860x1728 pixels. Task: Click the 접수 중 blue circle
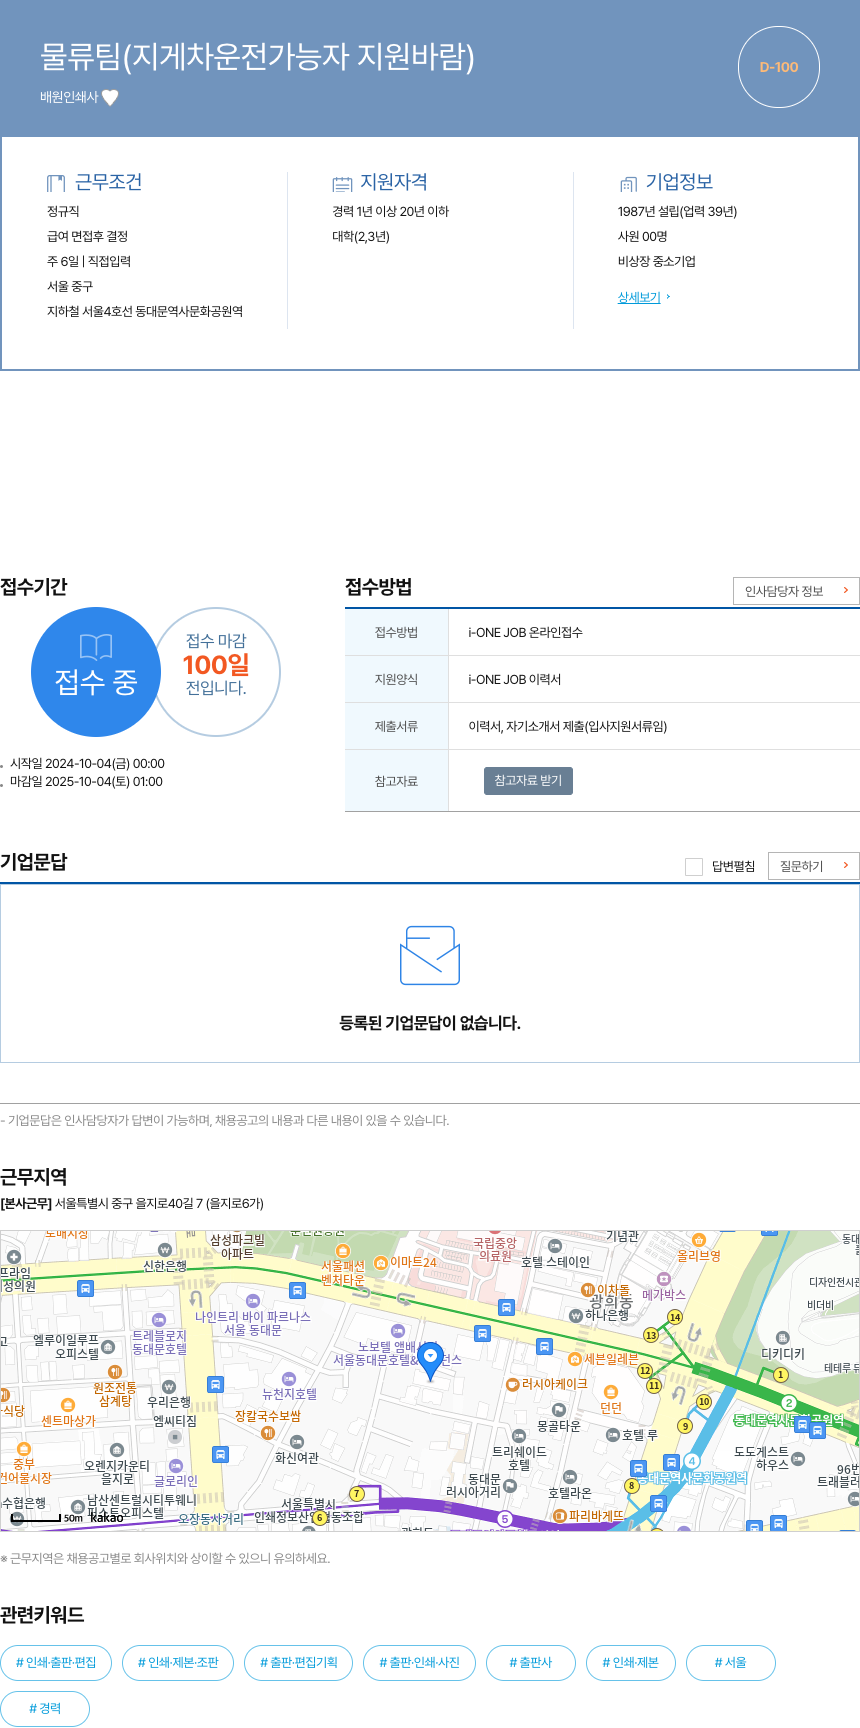tap(96, 672)
